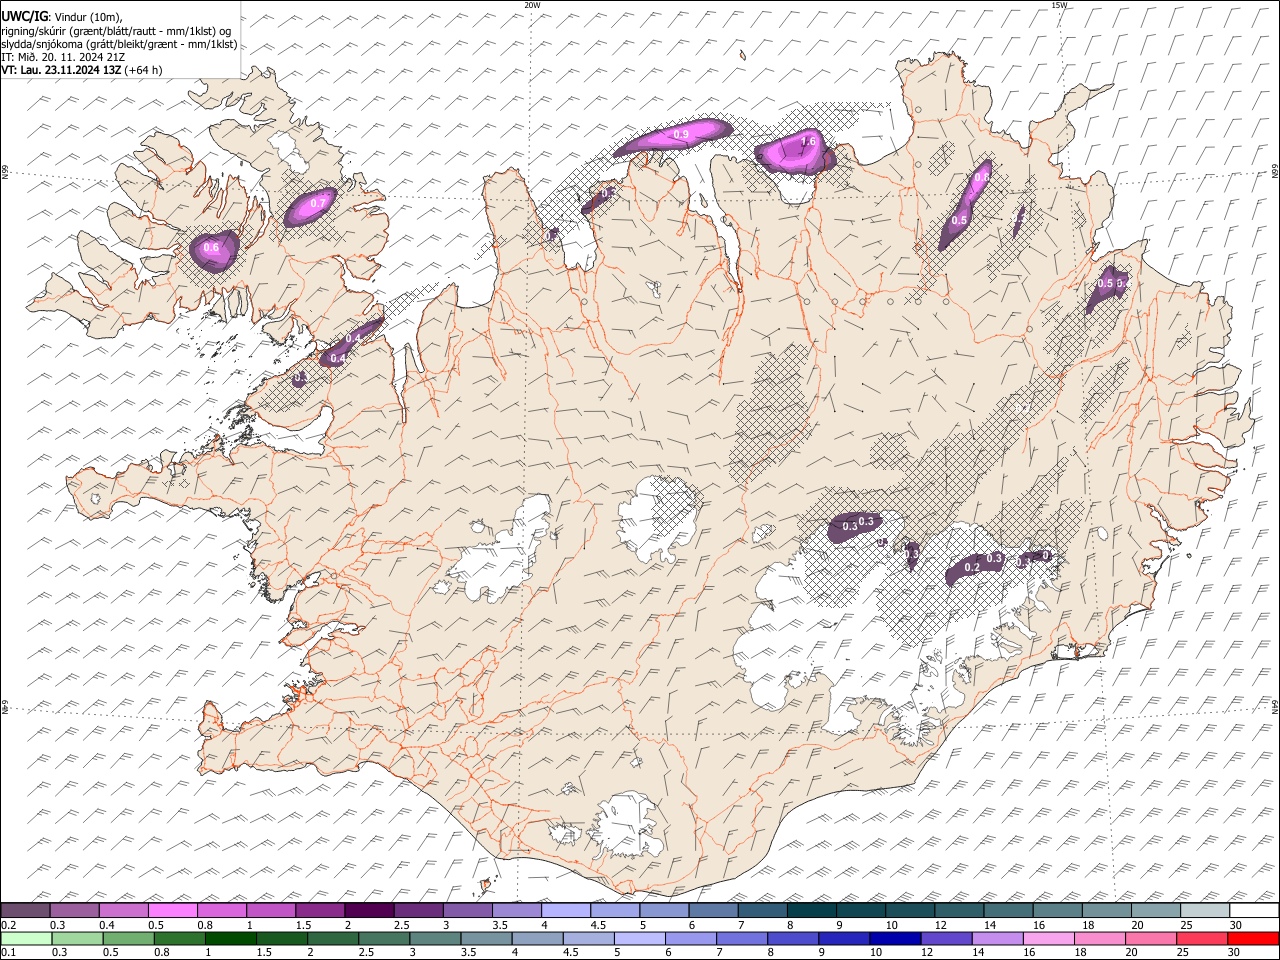
Task: Click the 20W longitude label at top
Action: coord(532,5)
